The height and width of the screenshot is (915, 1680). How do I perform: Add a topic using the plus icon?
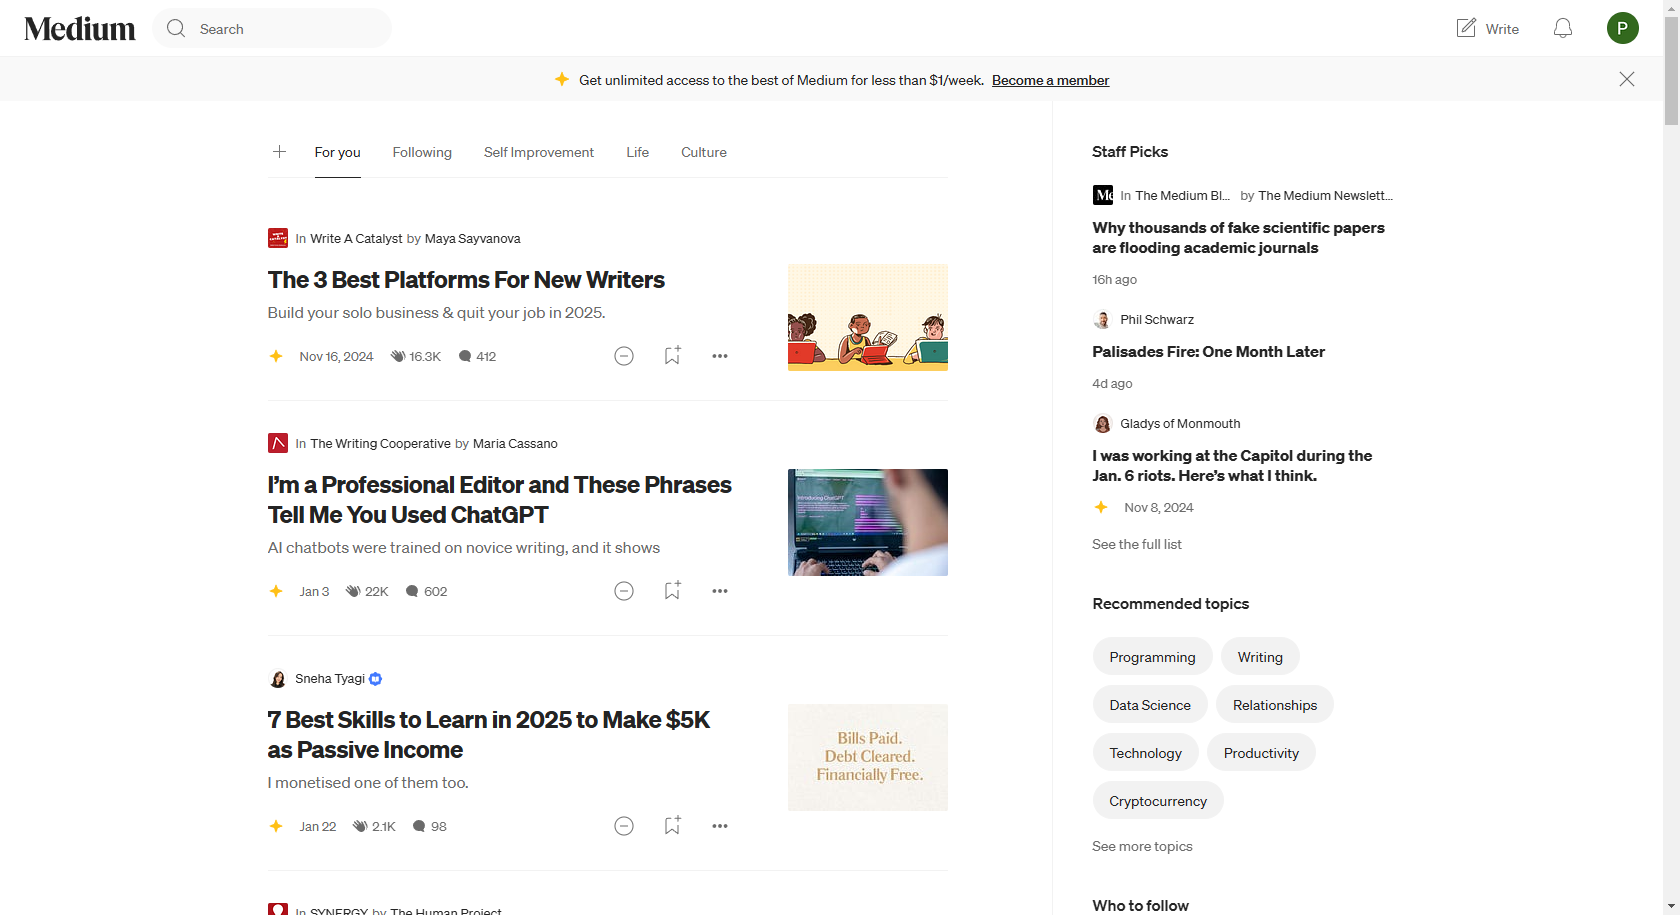(x=278, y=152)
